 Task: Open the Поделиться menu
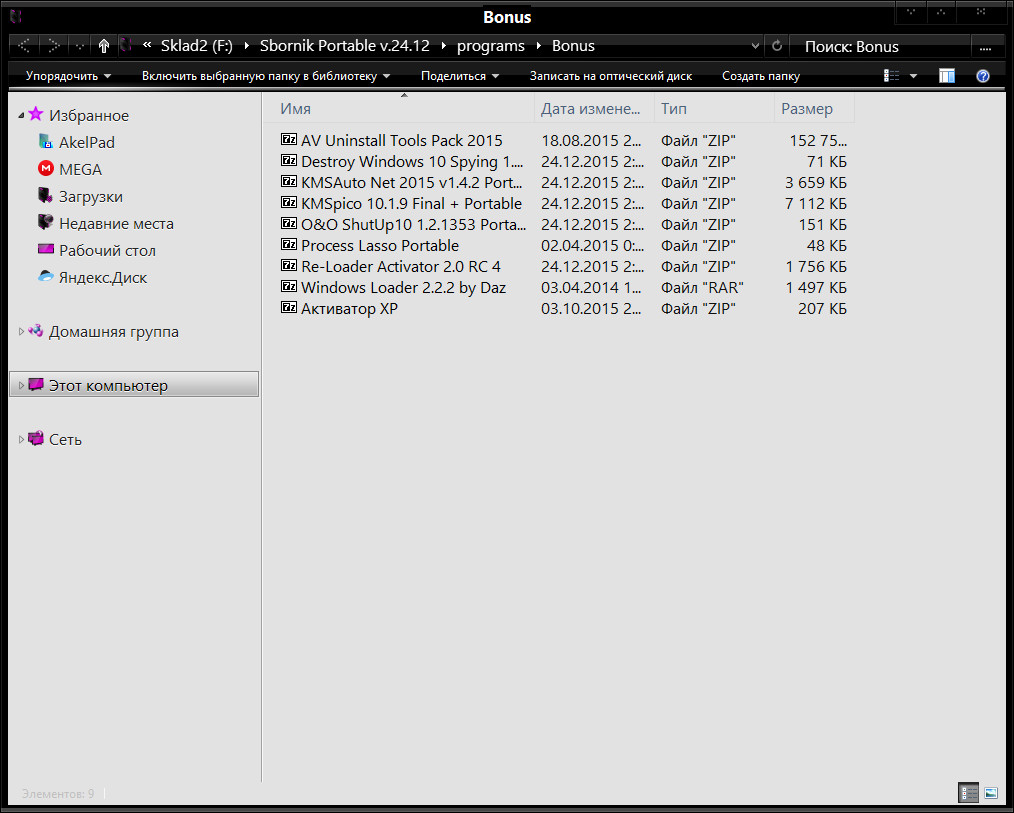[x=459, y=76]
